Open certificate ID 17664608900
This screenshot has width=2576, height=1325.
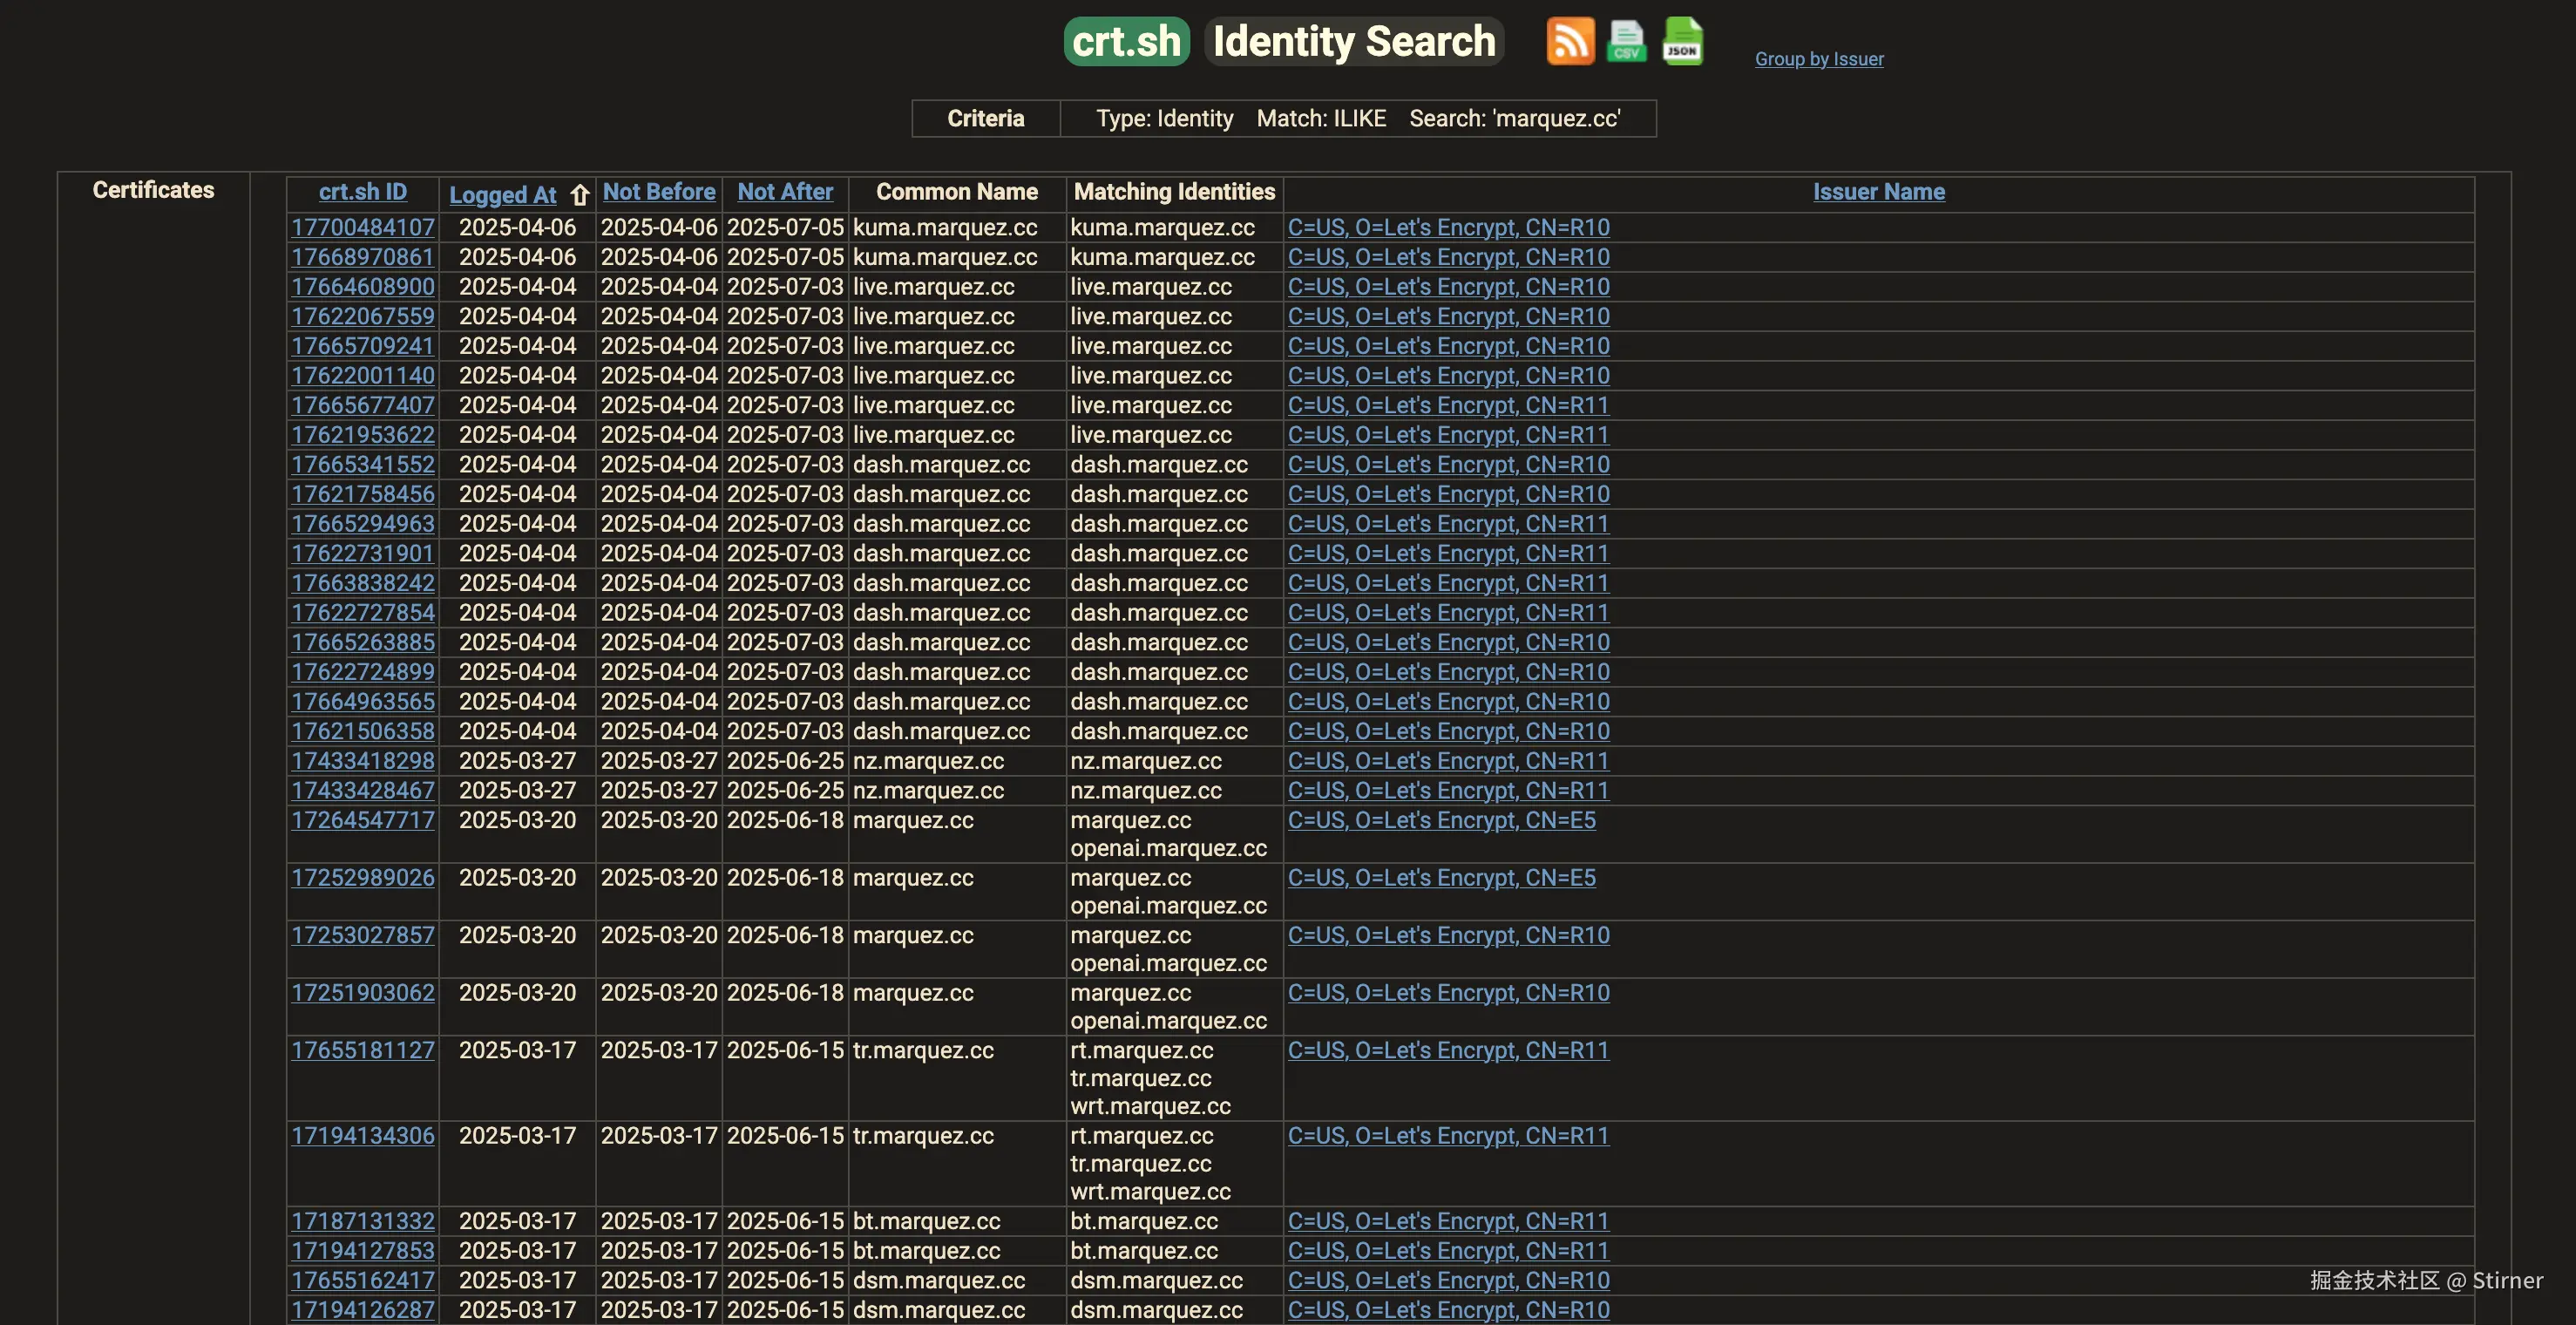(x=363, y=287)
